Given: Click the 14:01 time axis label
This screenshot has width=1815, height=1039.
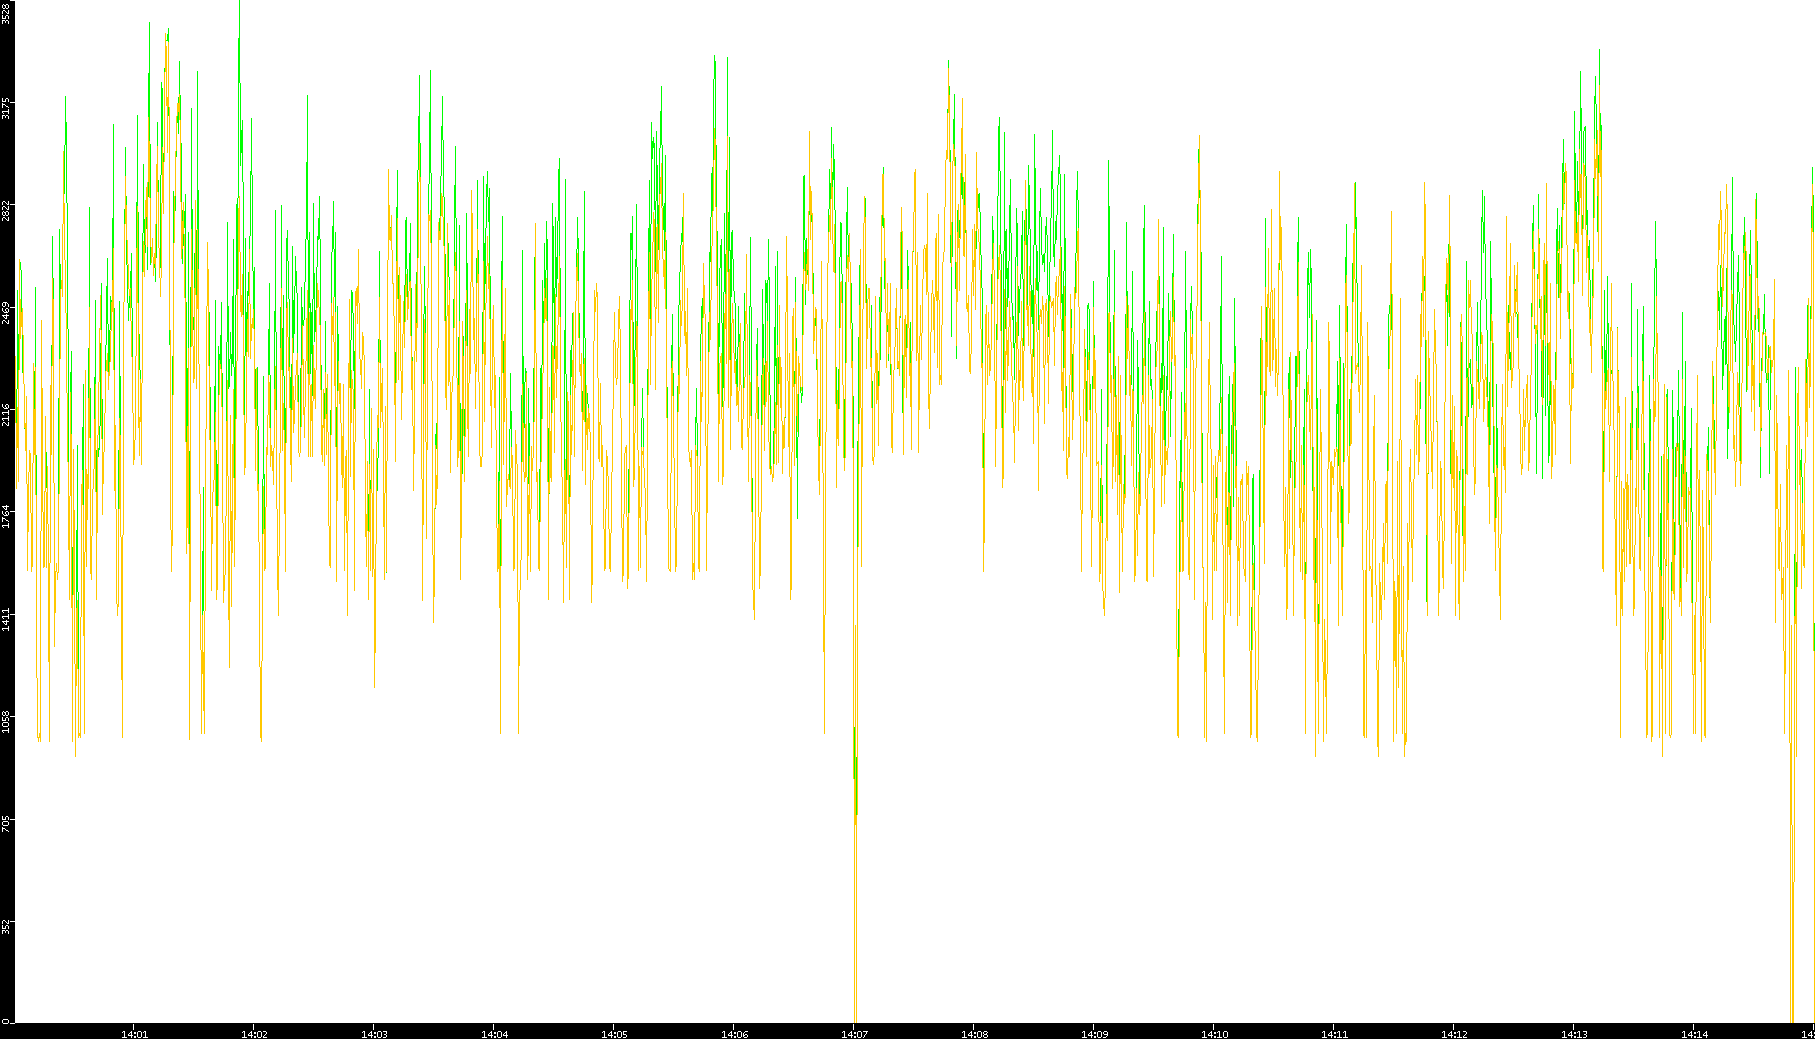Looking at the screenshot, I should click(x=134, y=1033).
